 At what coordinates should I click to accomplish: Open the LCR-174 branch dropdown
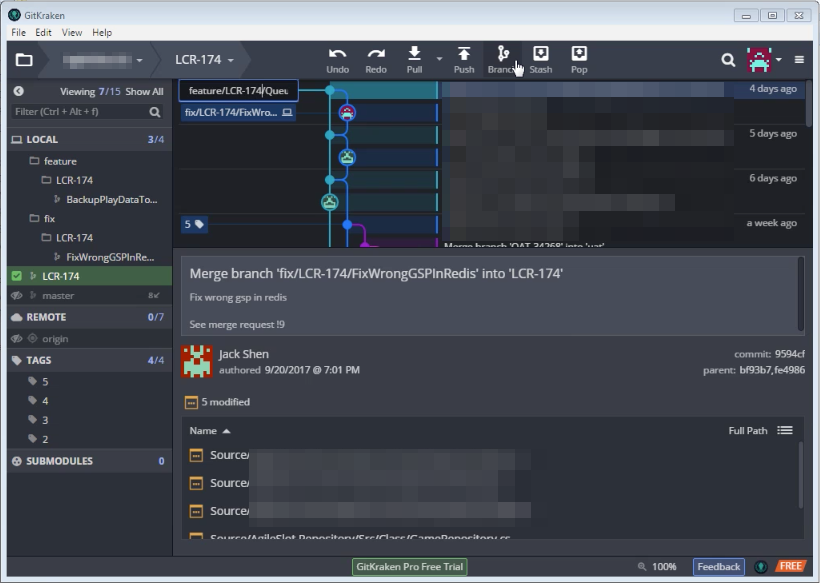point(204,60)
